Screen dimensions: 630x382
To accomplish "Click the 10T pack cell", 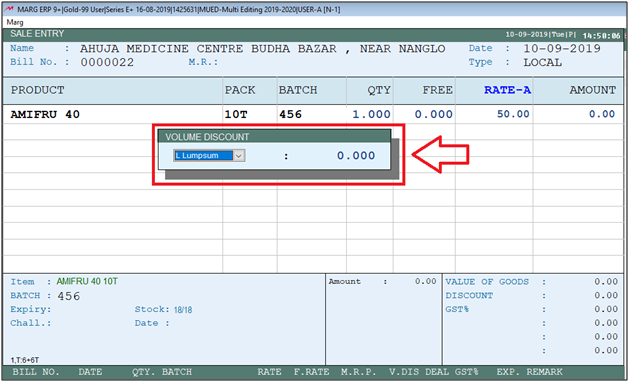I will click(236, 114).
